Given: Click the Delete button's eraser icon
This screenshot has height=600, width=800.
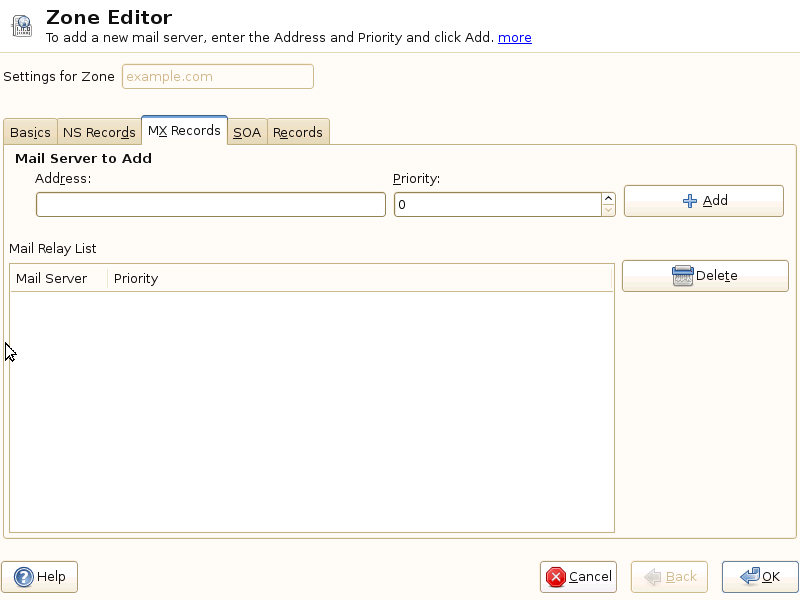Looking at the screenshot, I should (683, 276).
